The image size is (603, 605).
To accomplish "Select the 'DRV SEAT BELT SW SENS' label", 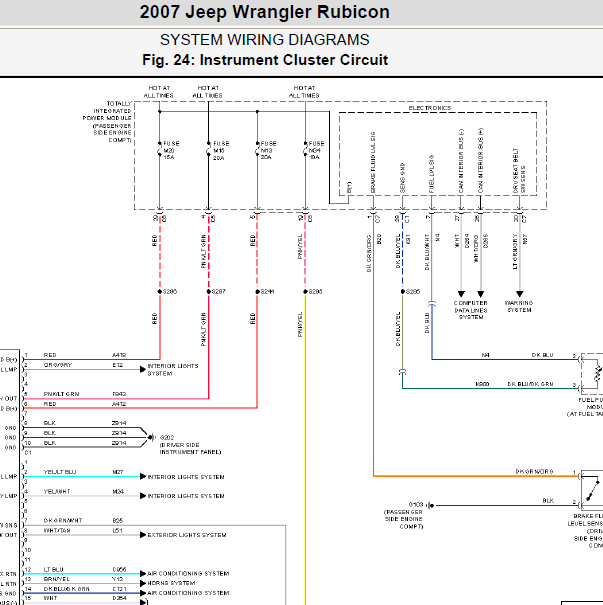I will point(519,170).
